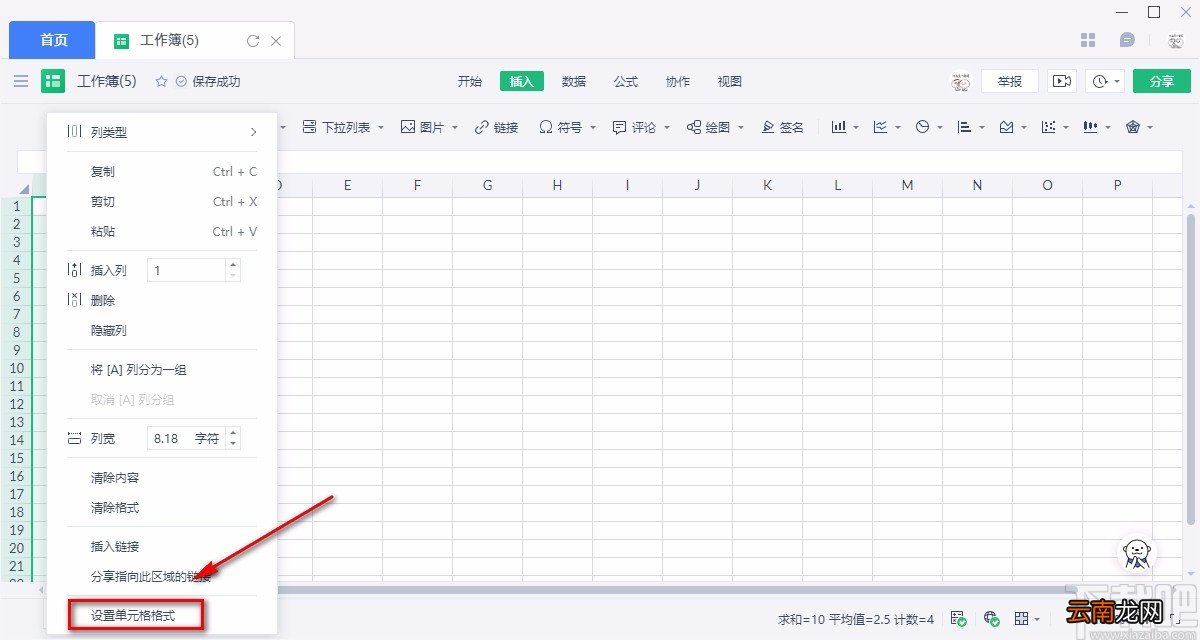1200x640 pixels.
Task: Star the workbook as favorite
Action: coord(161,81)
